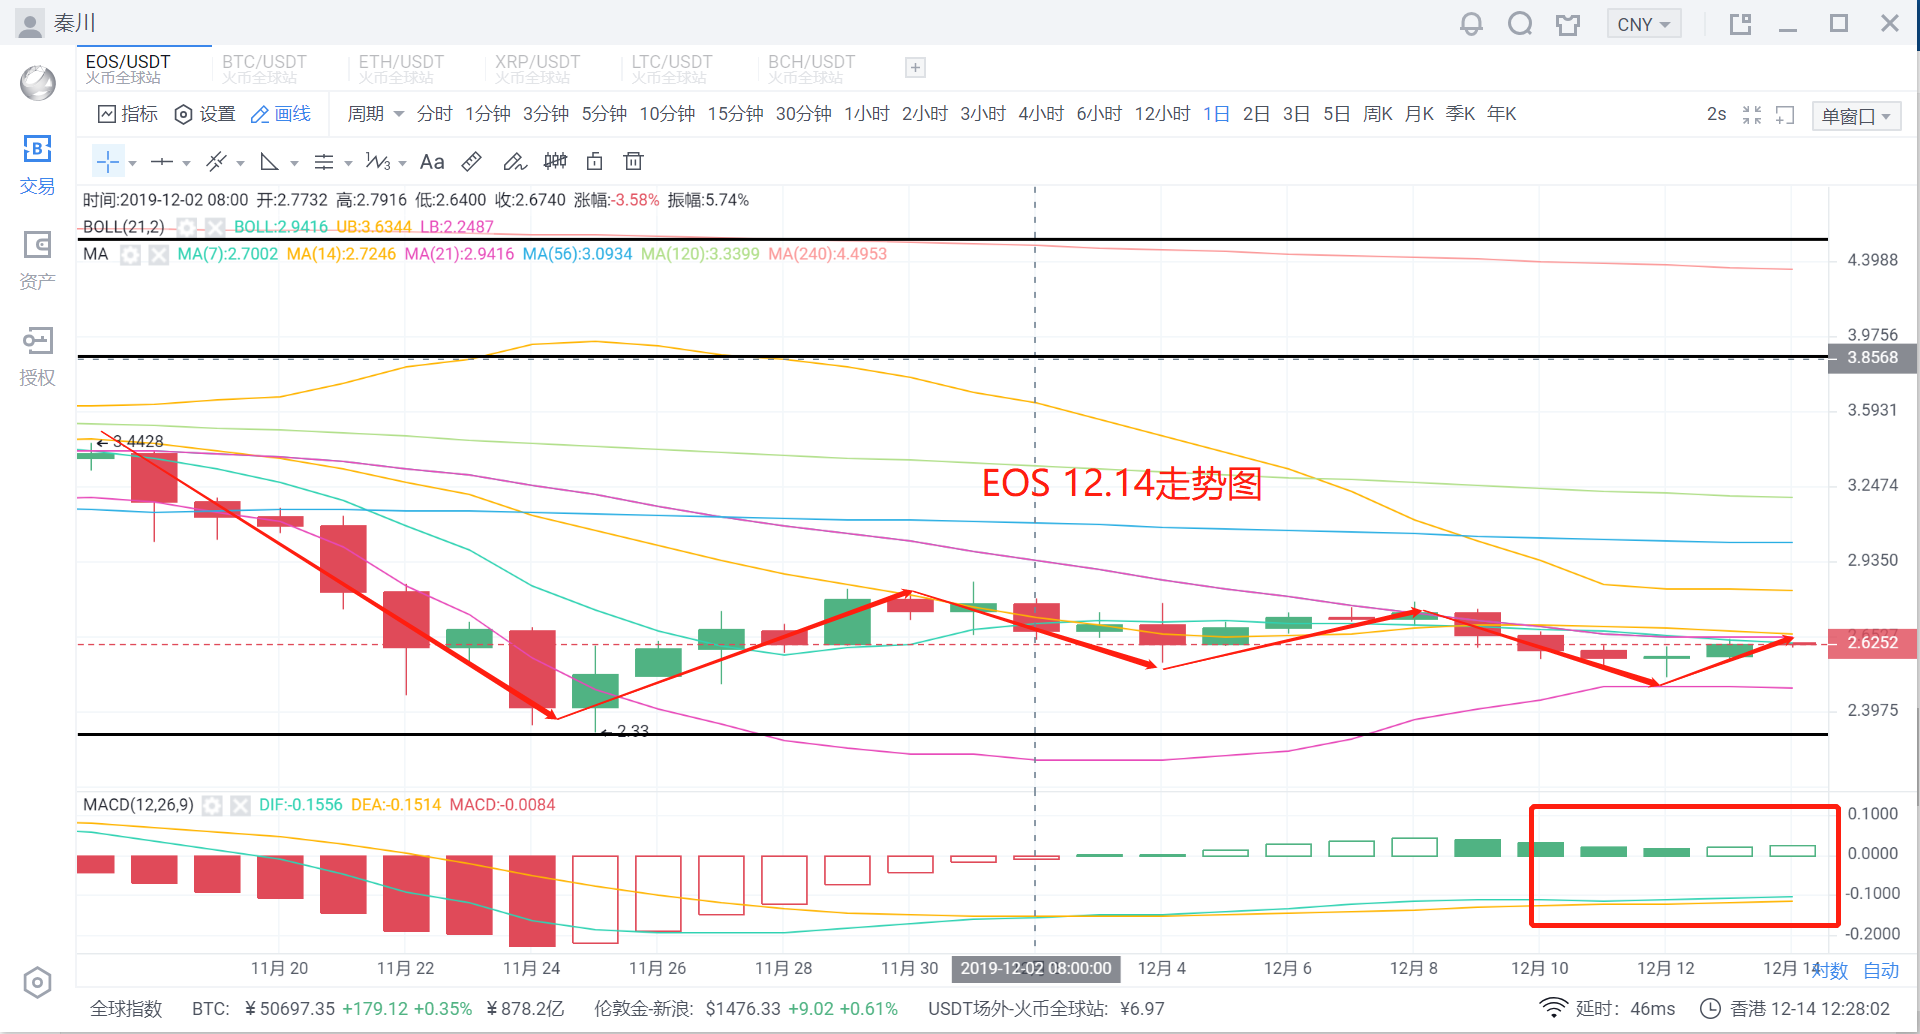Select the Aa text annotation tool
This screenshot has height=1034, width=1920.
coord(432,162)
